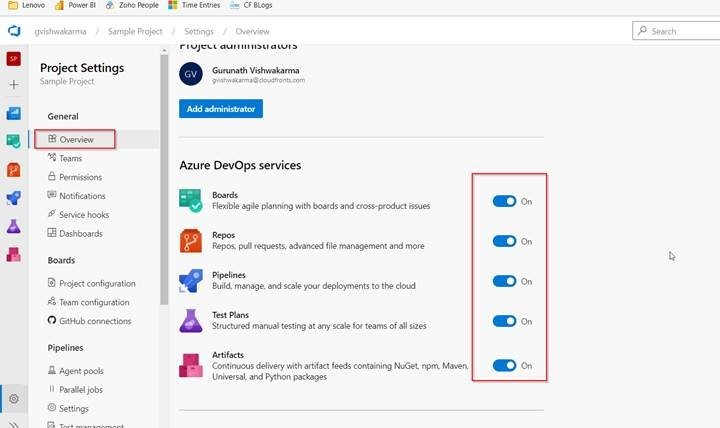
Task: Click the Boards service icon
Action: click(191, 201)
